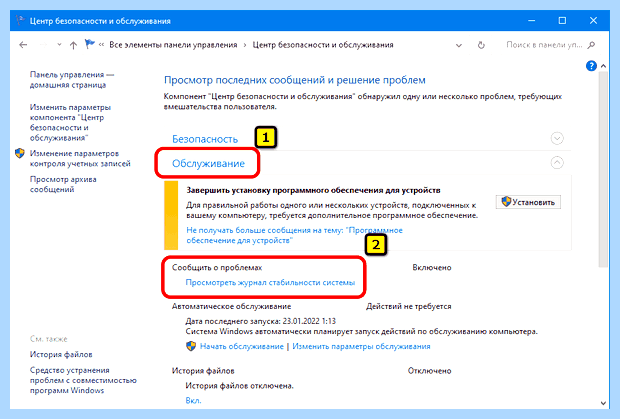Open 'Панель управления — домашняя страница'
Screen dimensions: 620x419
[72, 79]
